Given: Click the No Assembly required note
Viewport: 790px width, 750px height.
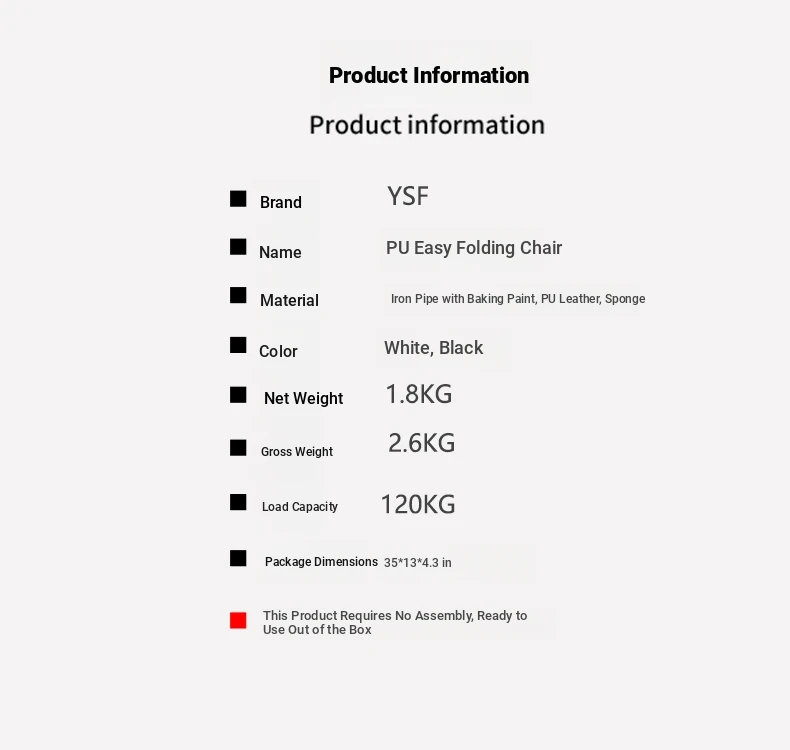Looking at the screenshot, I should pyautogui.click(x=395, y=622).
